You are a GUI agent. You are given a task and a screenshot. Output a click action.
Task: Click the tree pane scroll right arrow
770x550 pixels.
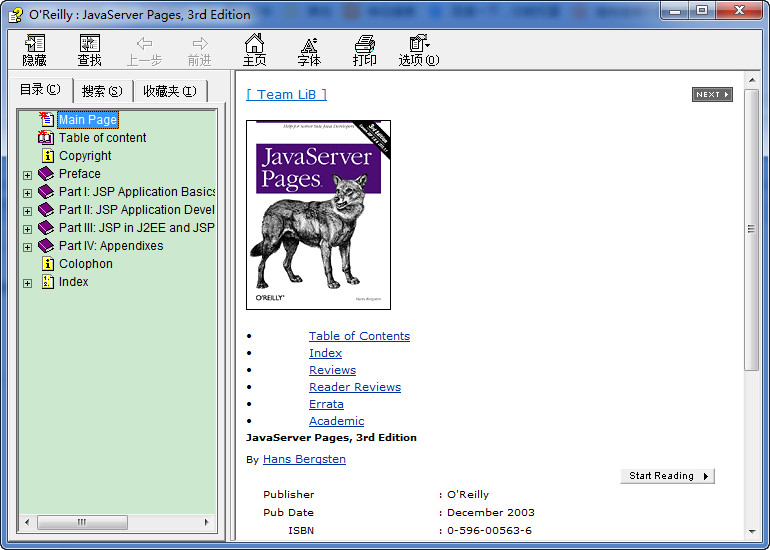point(206,522)
